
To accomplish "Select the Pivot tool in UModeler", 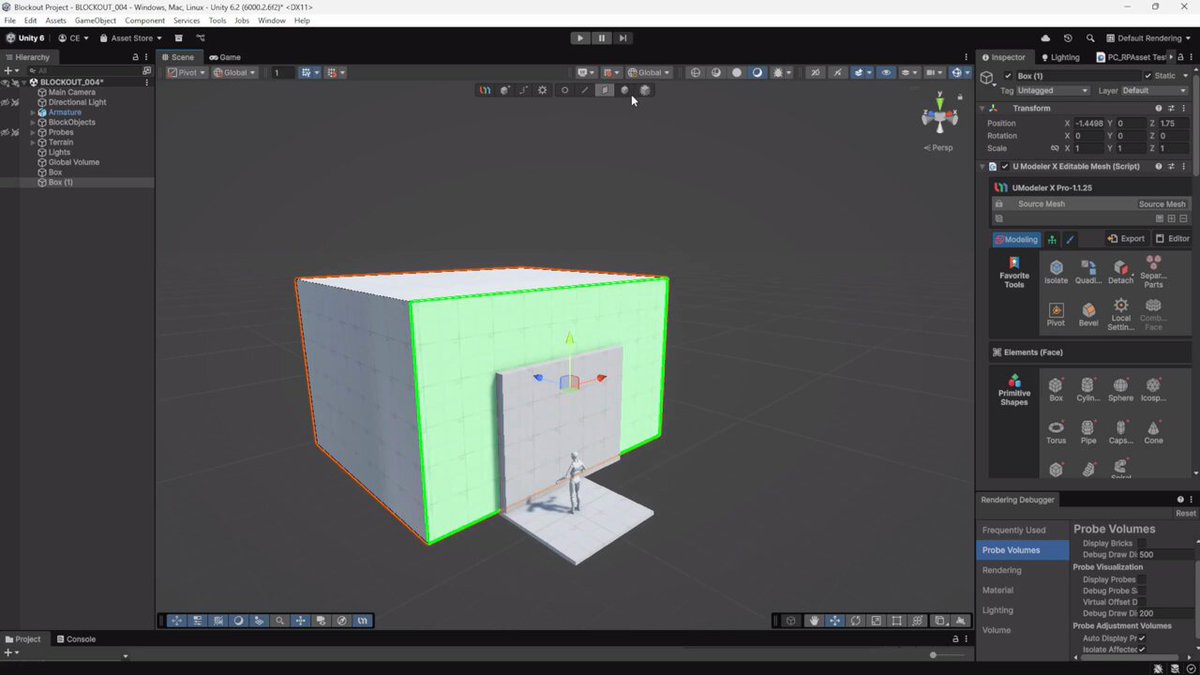I will [1056, 315].
